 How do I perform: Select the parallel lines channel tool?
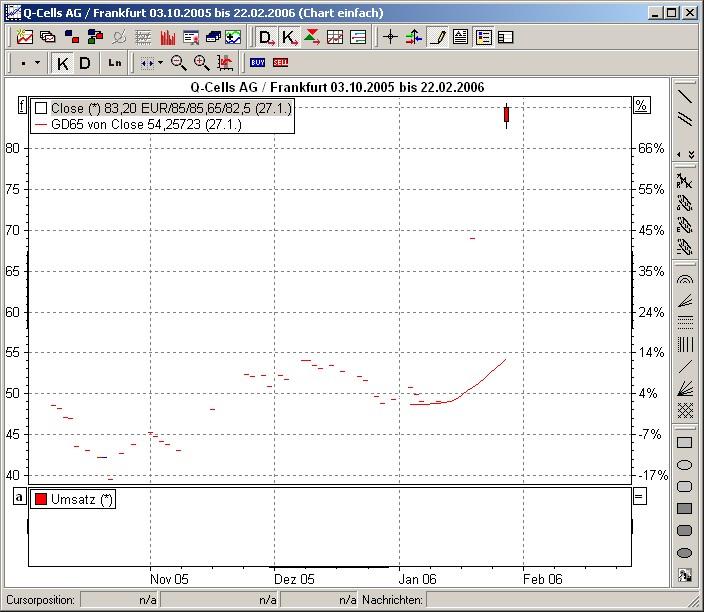pos(685,120)
